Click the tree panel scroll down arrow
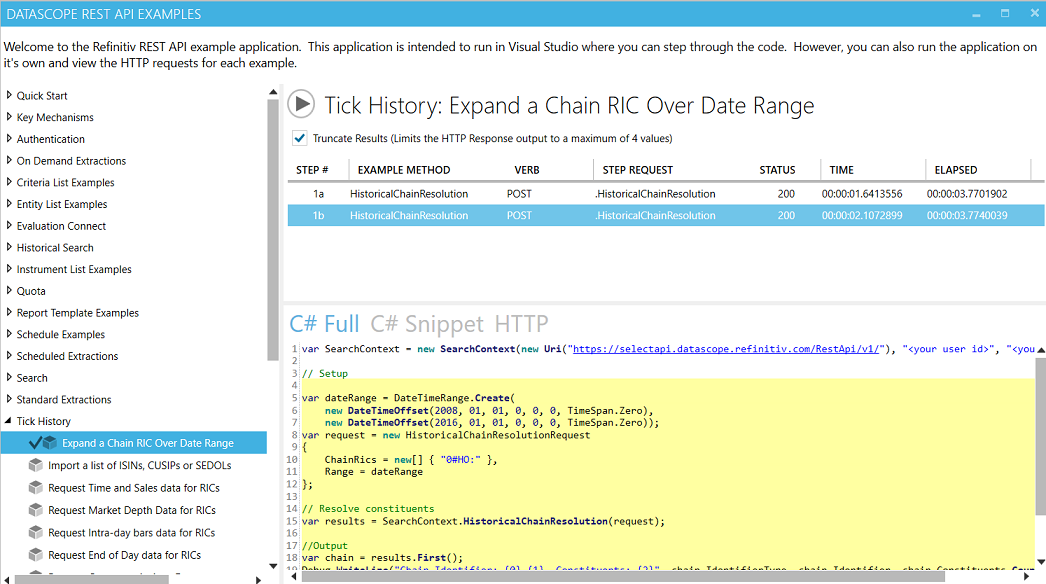The width and height of the screenshot is (1046, 584). 273,566
